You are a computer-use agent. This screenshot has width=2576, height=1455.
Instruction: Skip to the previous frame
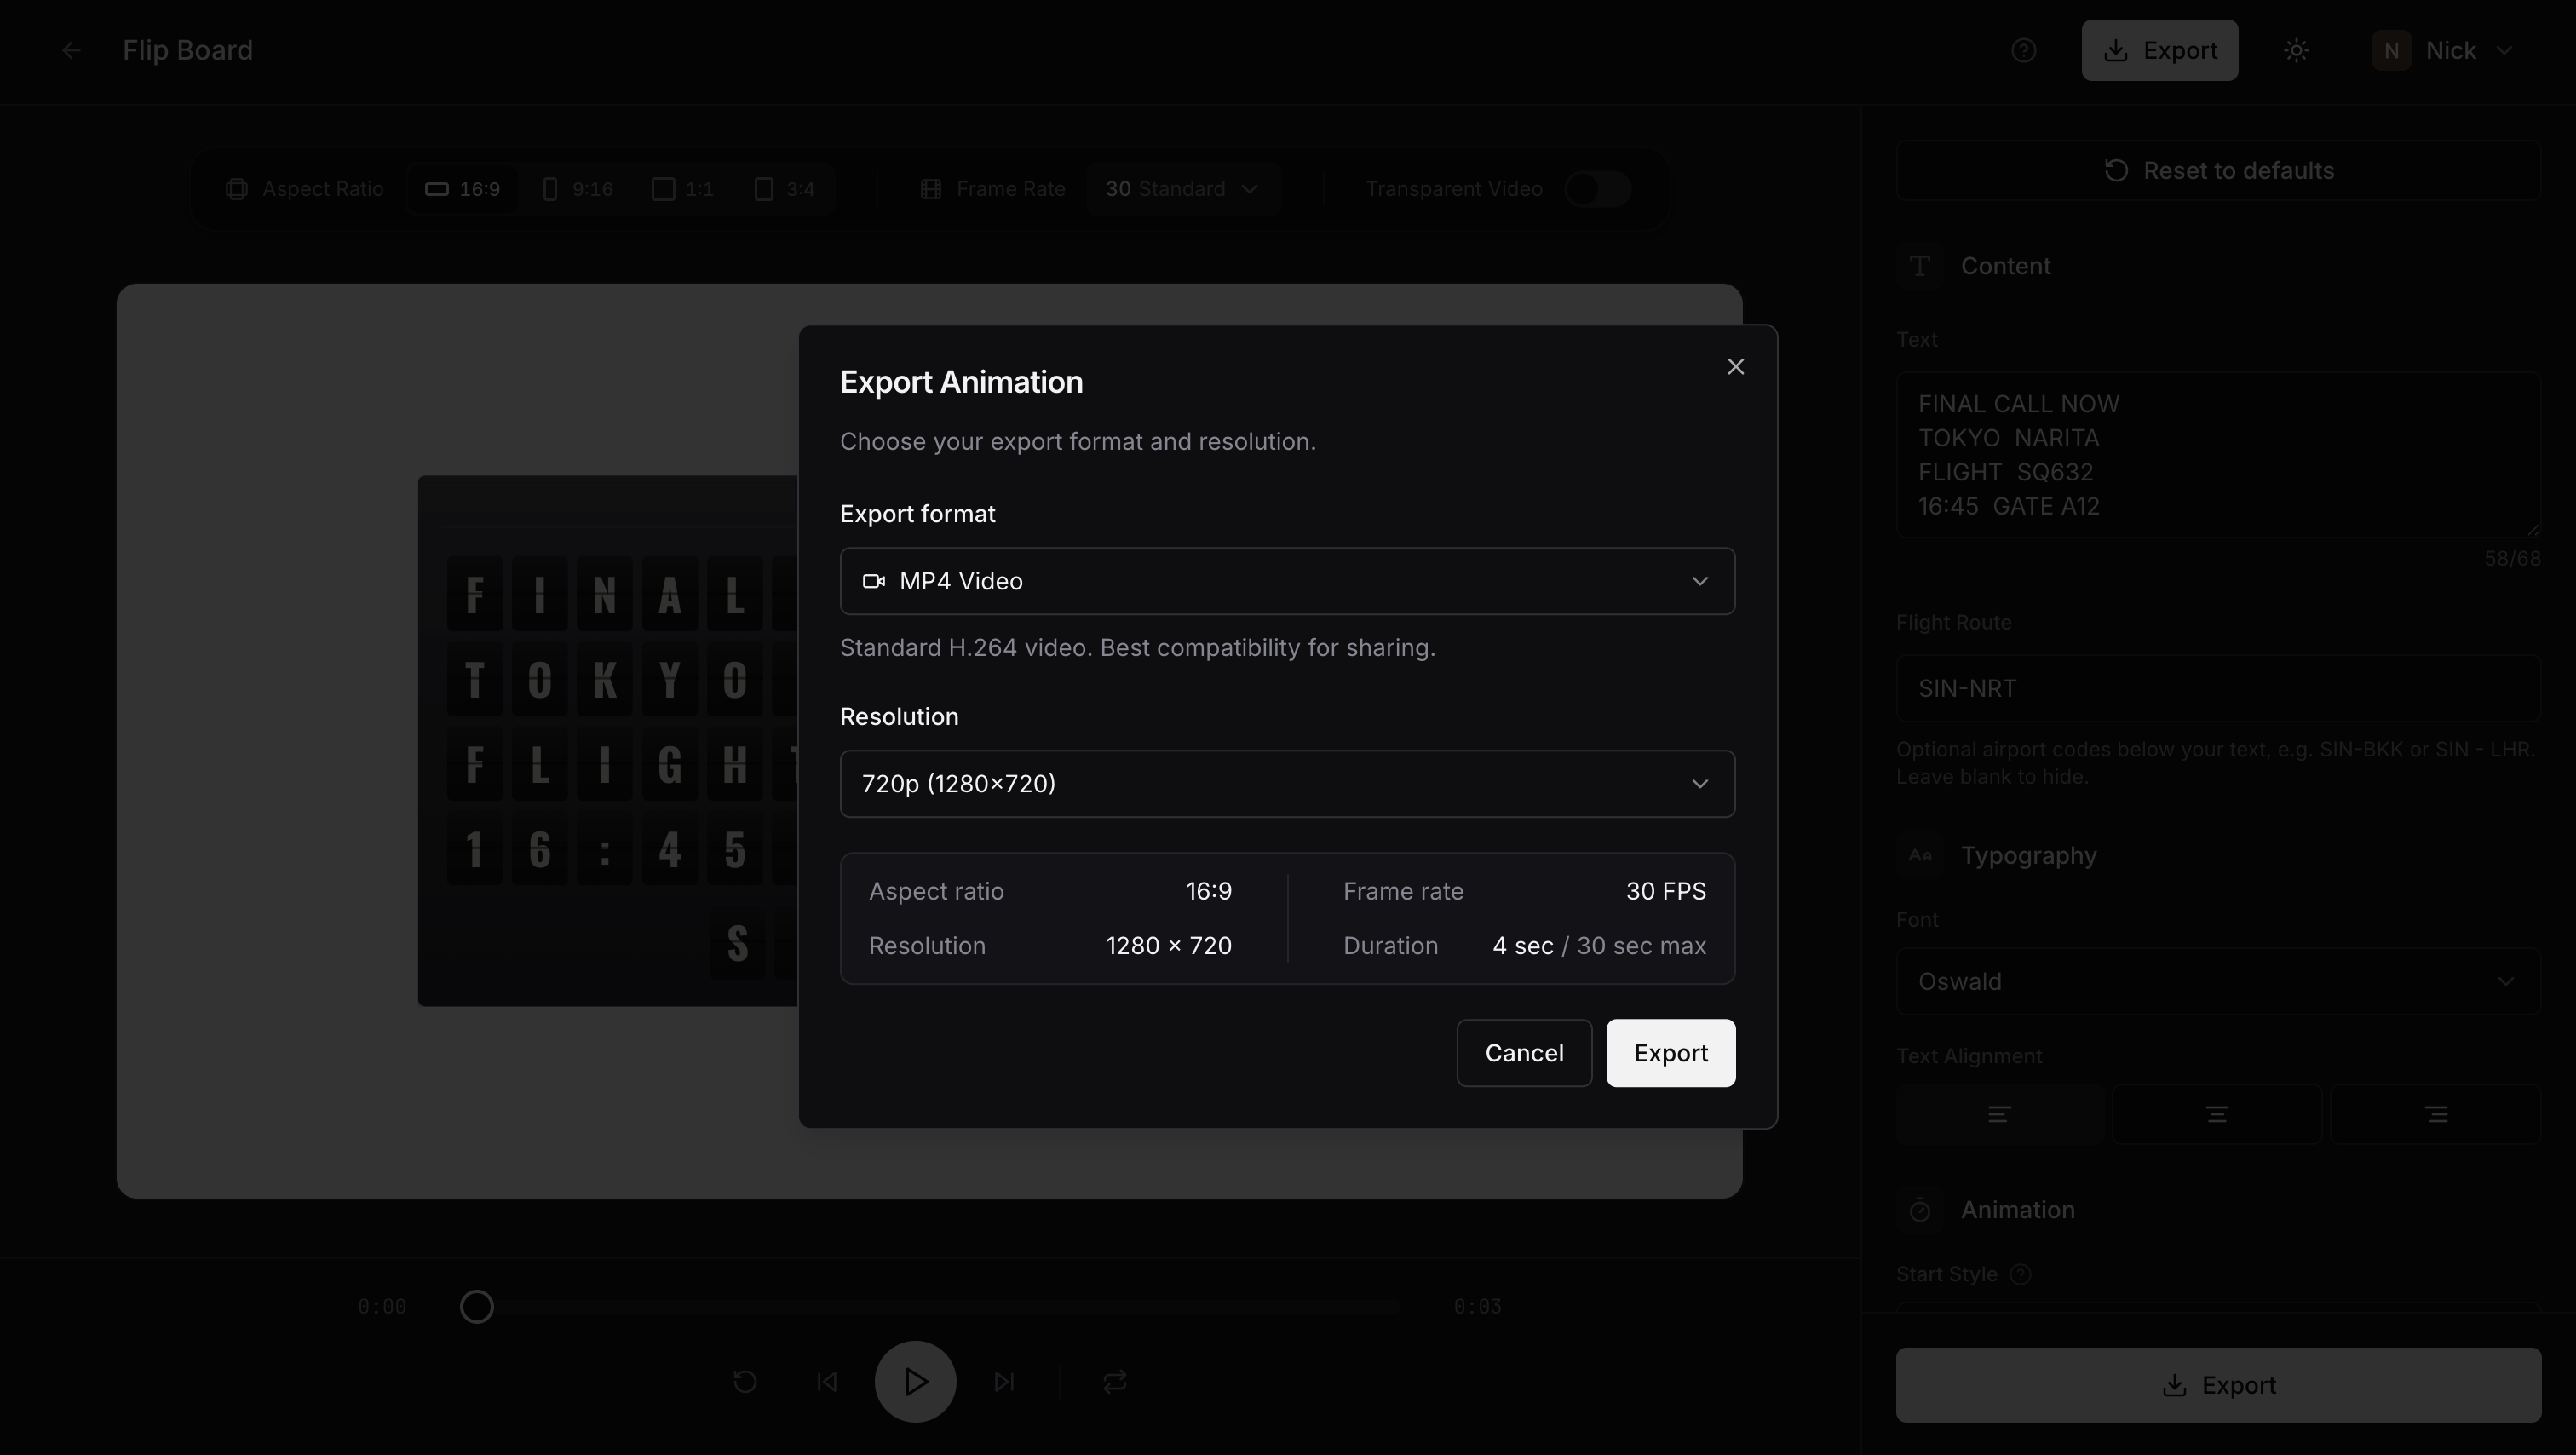[827, 1381]
